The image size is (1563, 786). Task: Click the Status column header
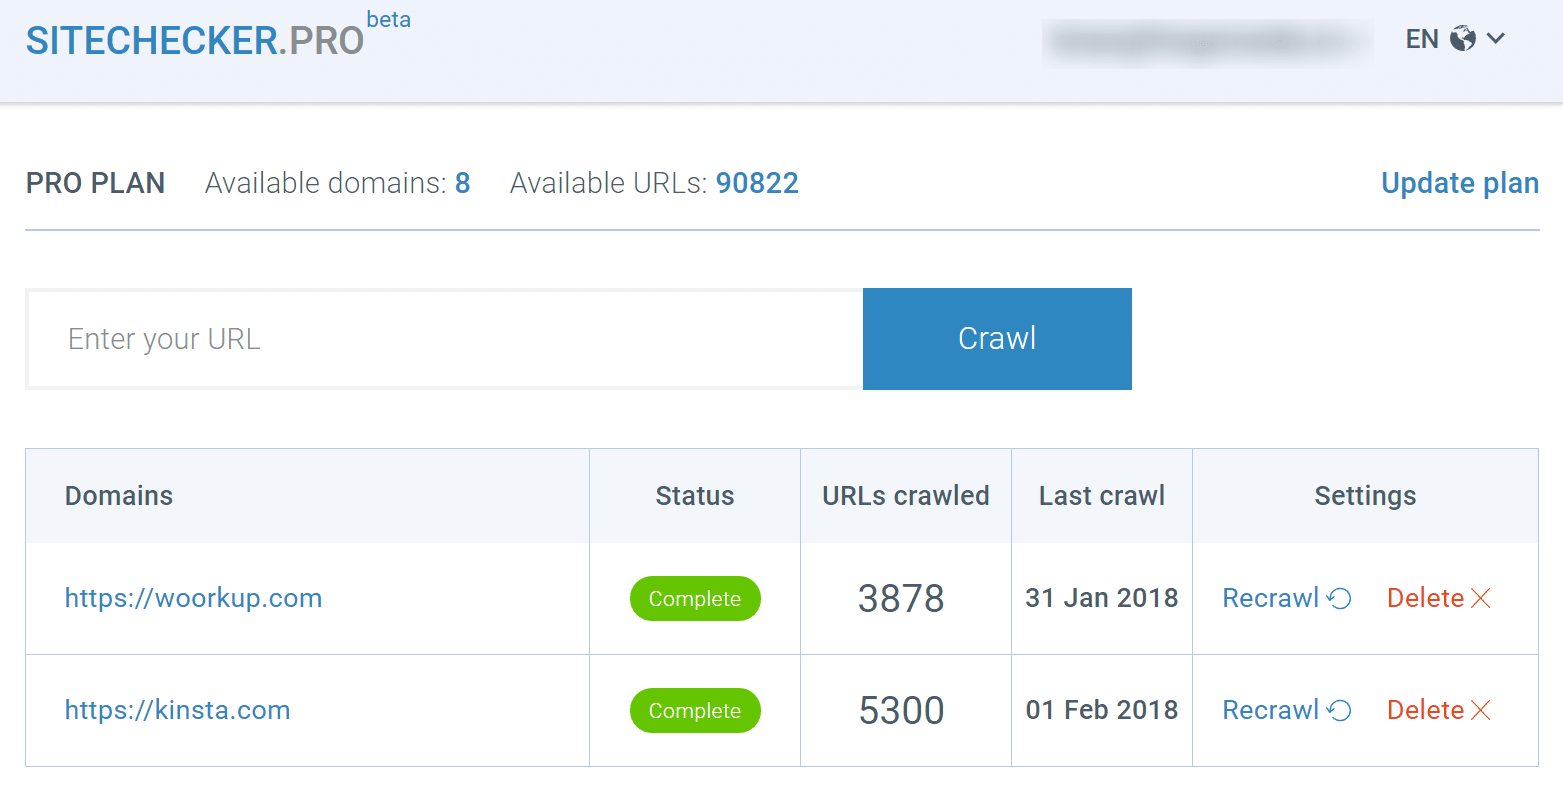pyautogui.click(x=695, y=496)
